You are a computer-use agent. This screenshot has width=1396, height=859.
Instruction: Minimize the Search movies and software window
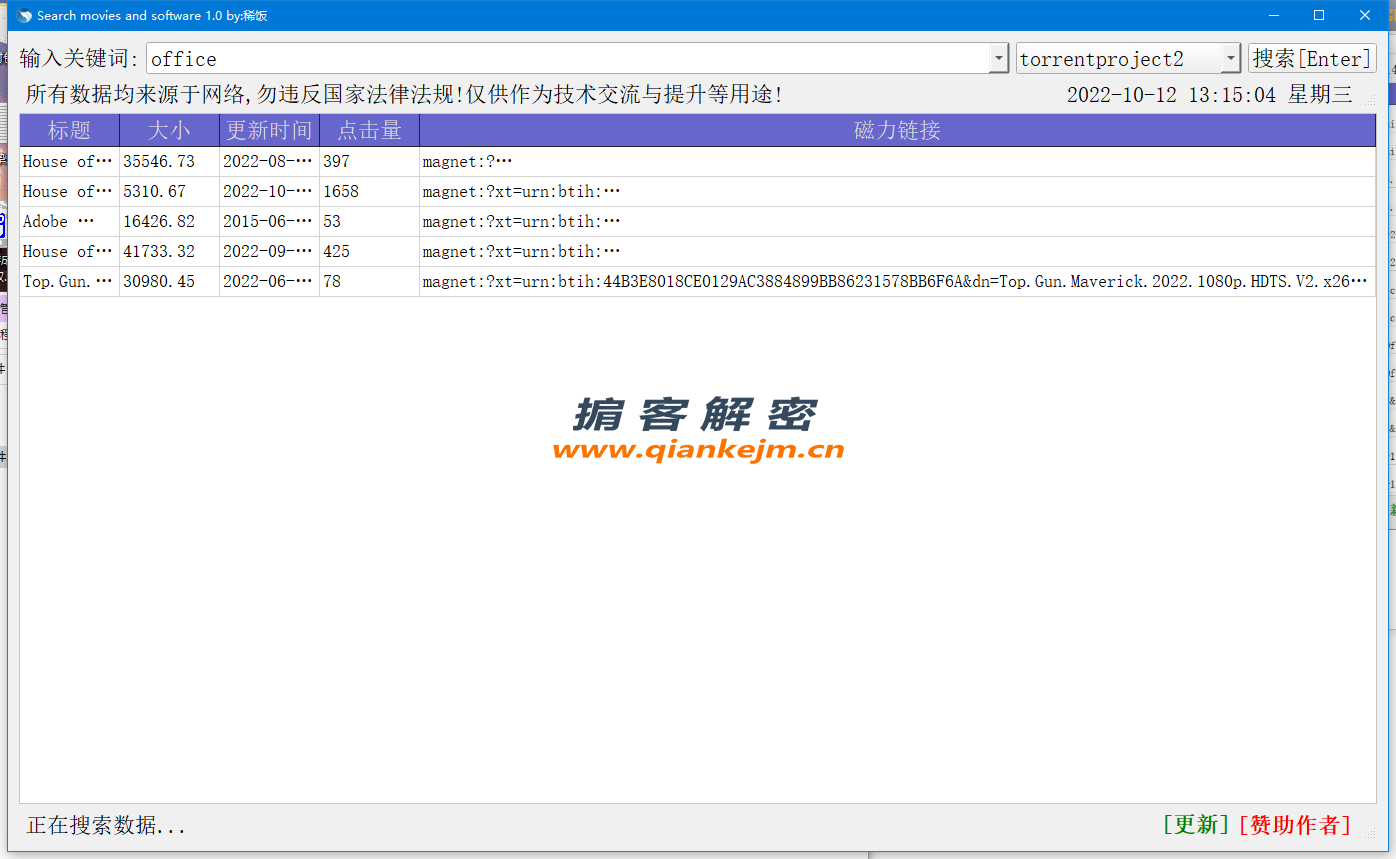[x=1274, y=15]
